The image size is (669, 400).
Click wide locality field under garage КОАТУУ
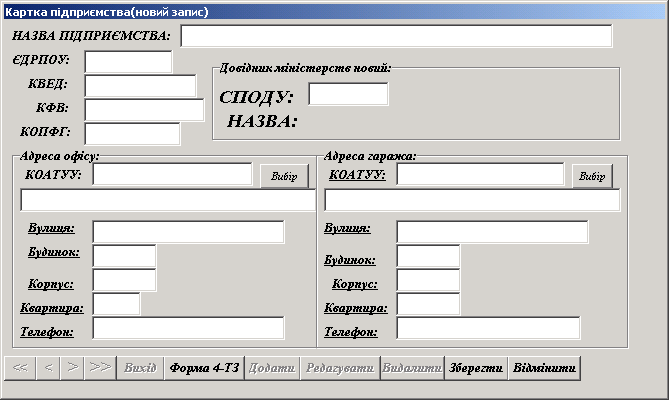click(x=472, y=200)
